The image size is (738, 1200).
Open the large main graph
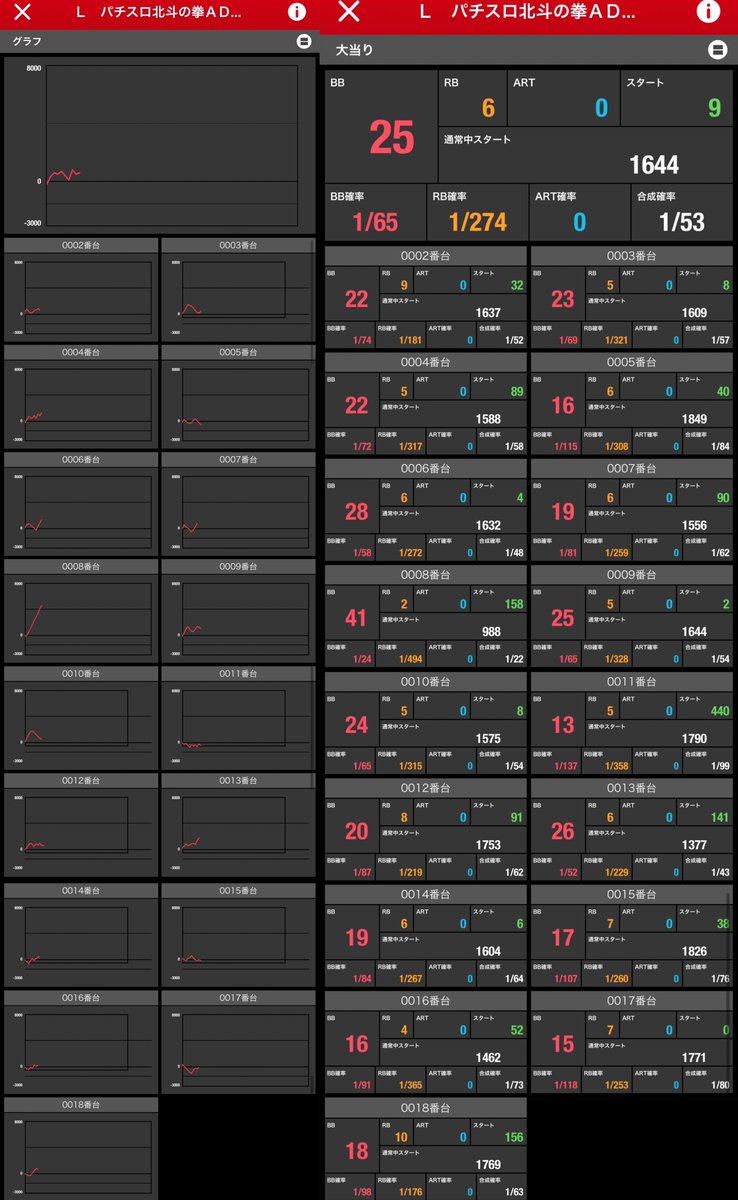coord(161,145)
